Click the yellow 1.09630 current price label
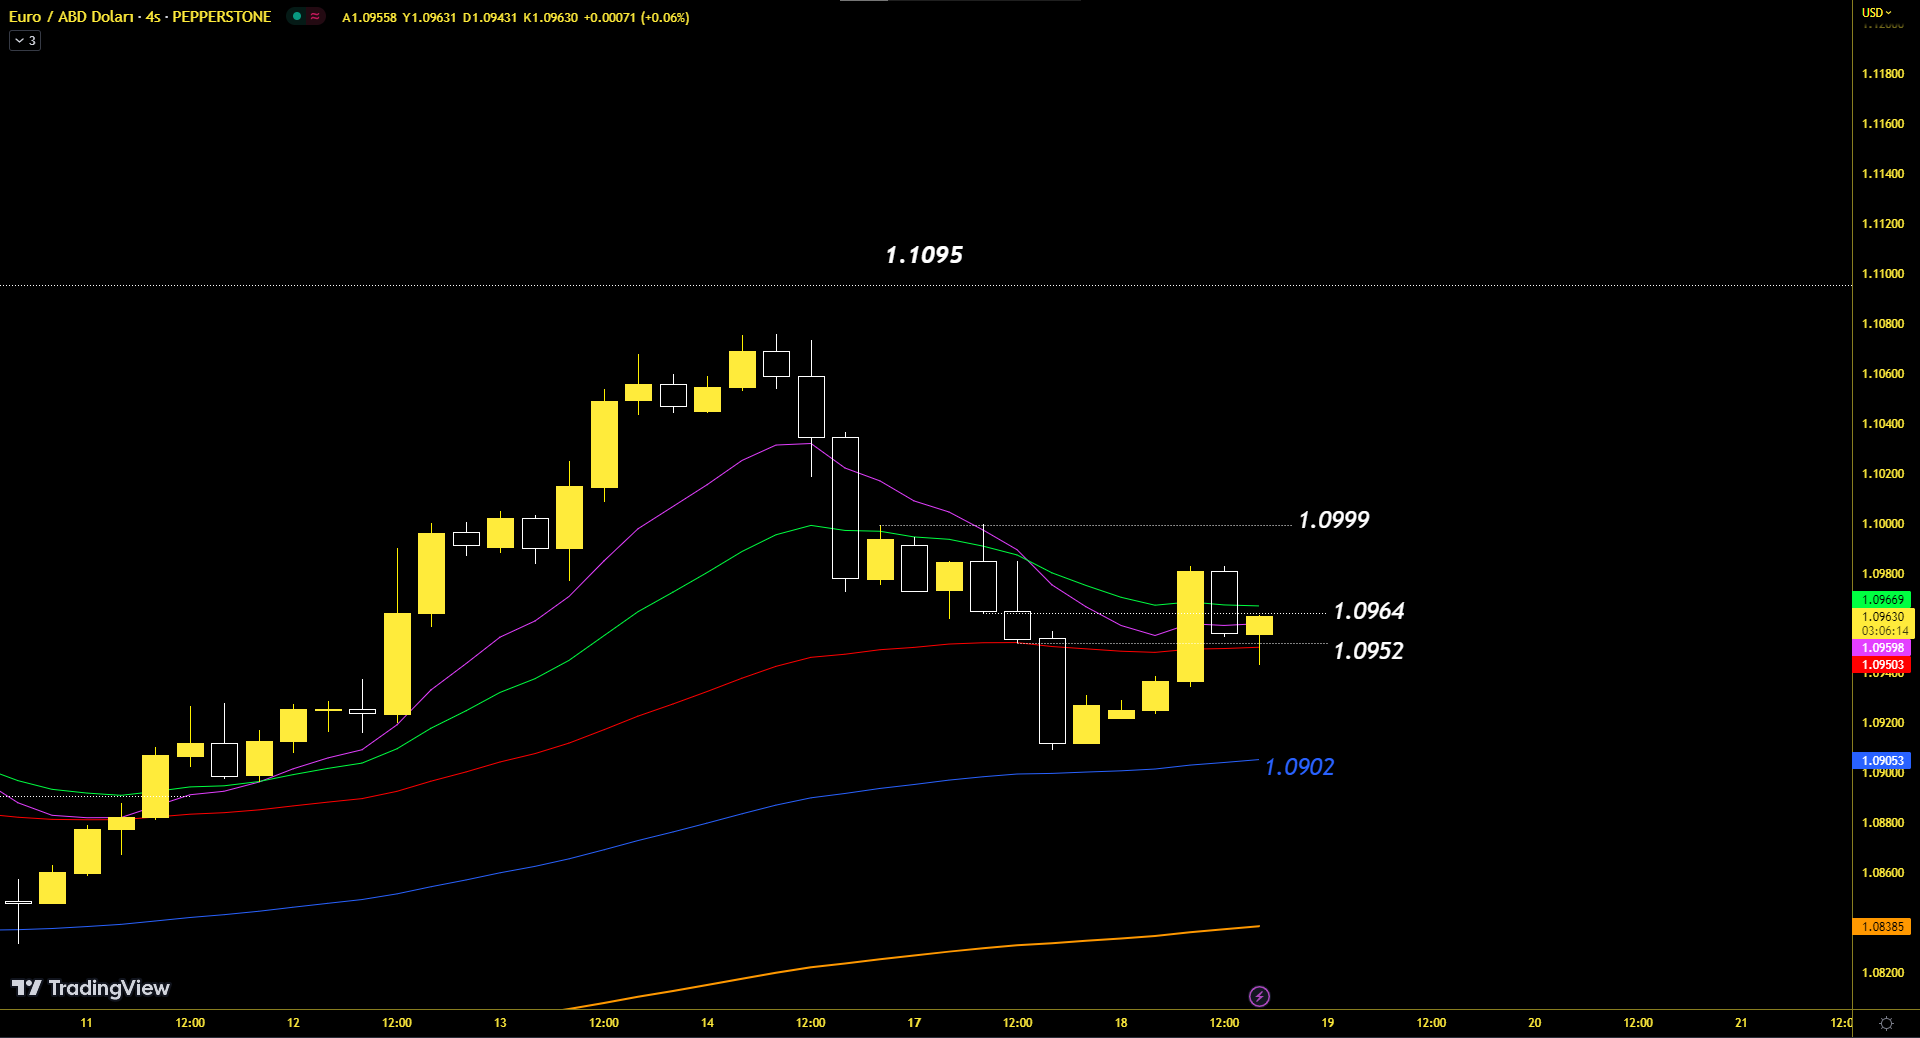The width and height of the screenshot is (1920, 1038). point(1882,617)
